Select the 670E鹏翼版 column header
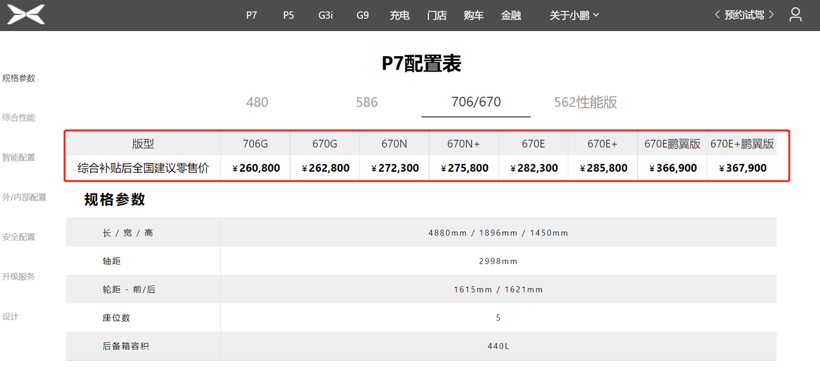Viewport: 820px width, 368px height. coord(673,144)
